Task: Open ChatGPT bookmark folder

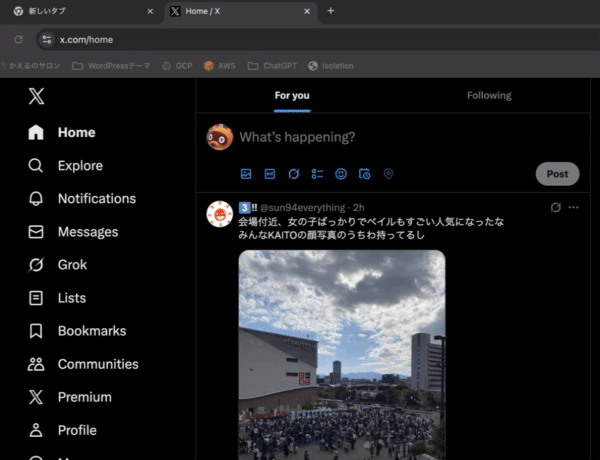Action: click(272, 66)
